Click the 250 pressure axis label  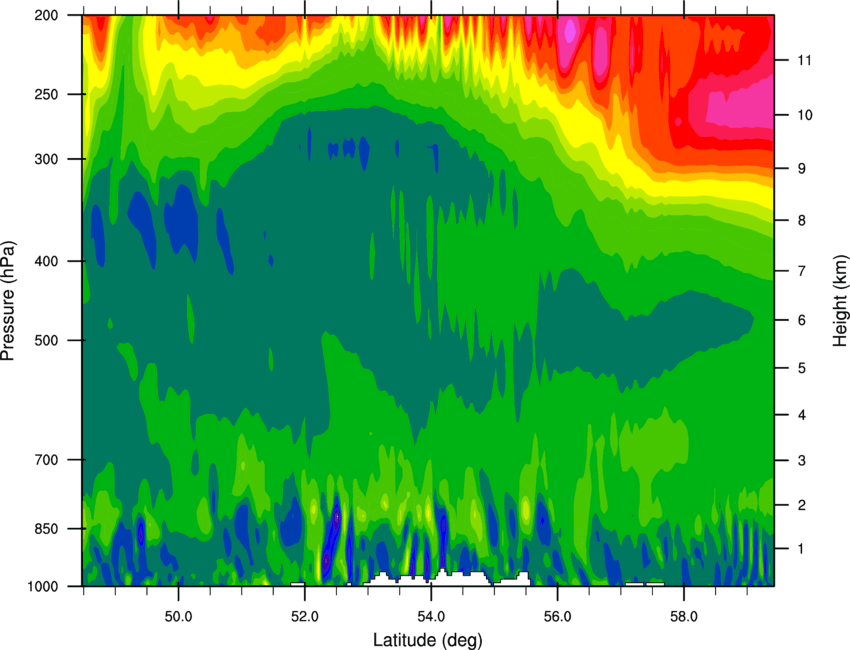(46, 94)
